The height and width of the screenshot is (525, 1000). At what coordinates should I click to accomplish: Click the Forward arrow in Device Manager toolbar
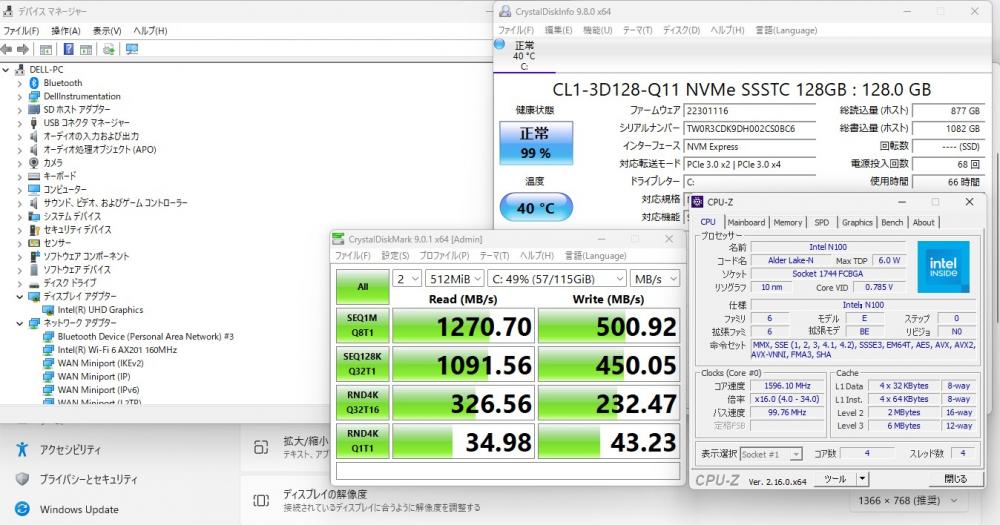(x=23, y=49)
